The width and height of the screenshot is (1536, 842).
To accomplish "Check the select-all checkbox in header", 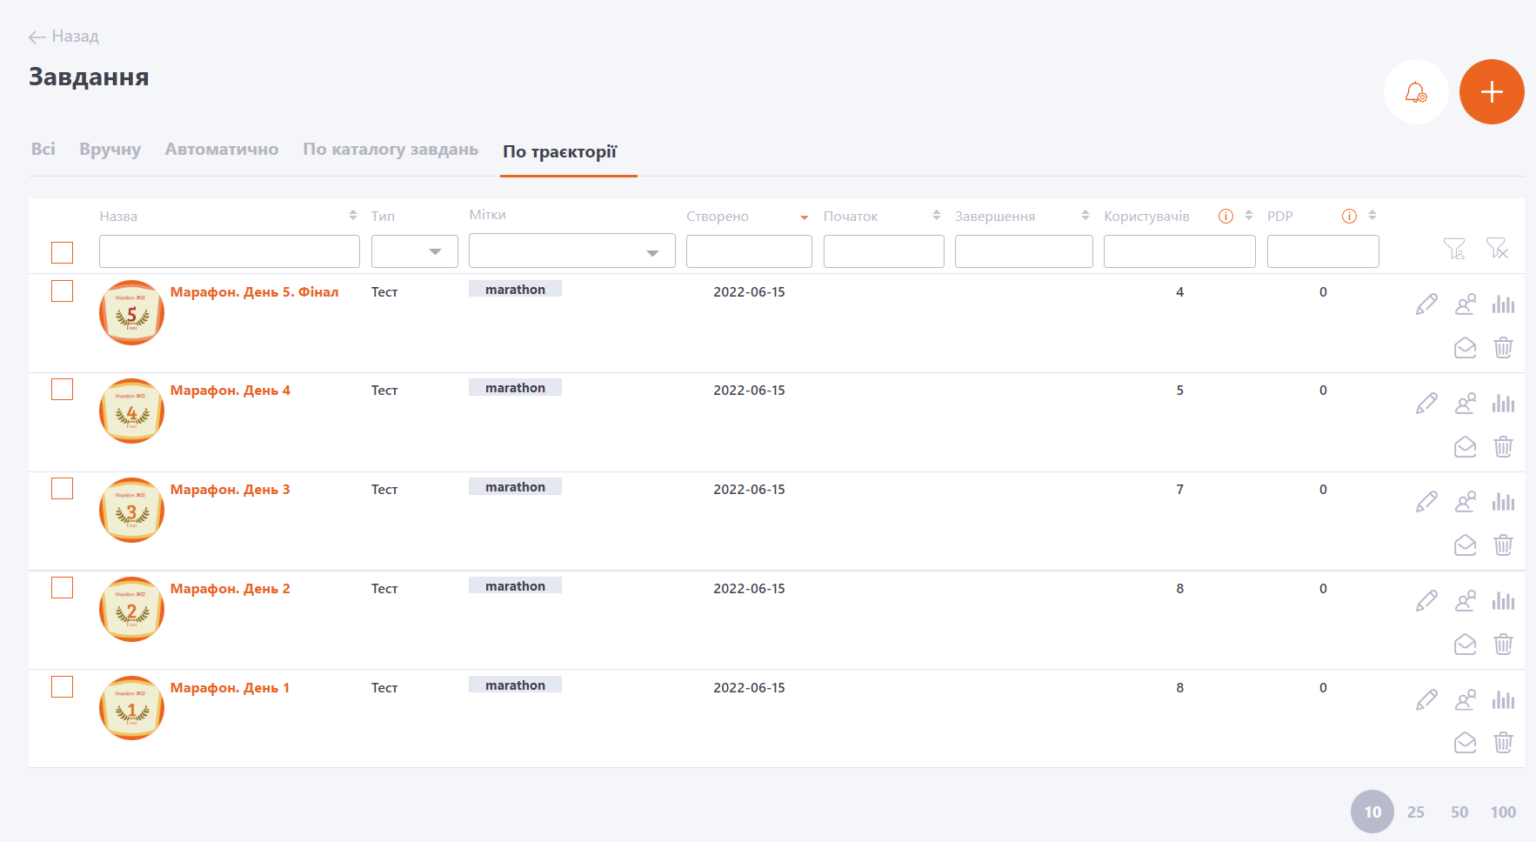I will (61, 252).
